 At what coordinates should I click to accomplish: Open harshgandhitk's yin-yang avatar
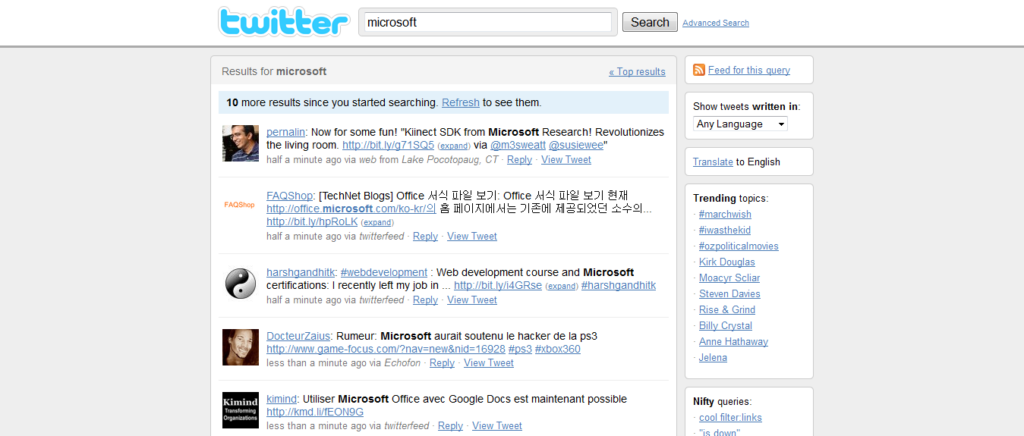point(240,284)
